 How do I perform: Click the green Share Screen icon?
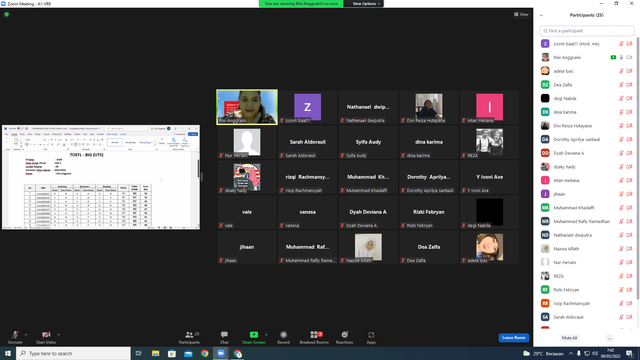tap(253, 335)
